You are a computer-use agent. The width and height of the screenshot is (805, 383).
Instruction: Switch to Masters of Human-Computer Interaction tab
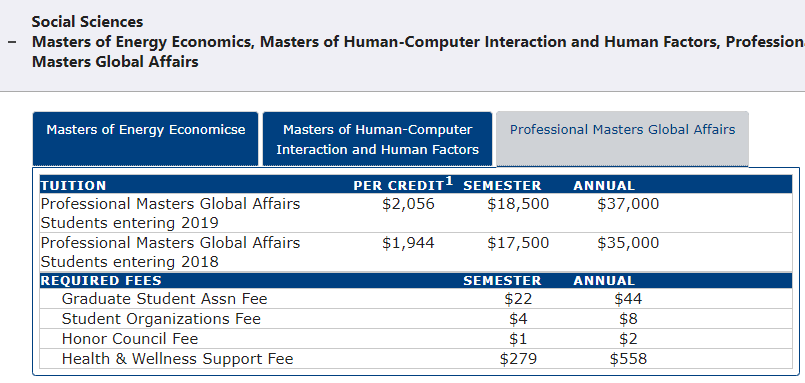pos(377,139)
